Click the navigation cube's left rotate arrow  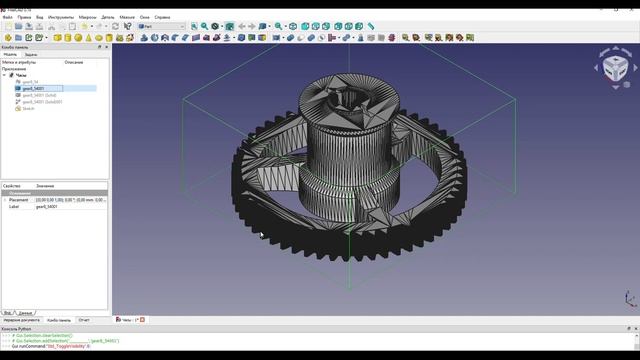(596, 68)
